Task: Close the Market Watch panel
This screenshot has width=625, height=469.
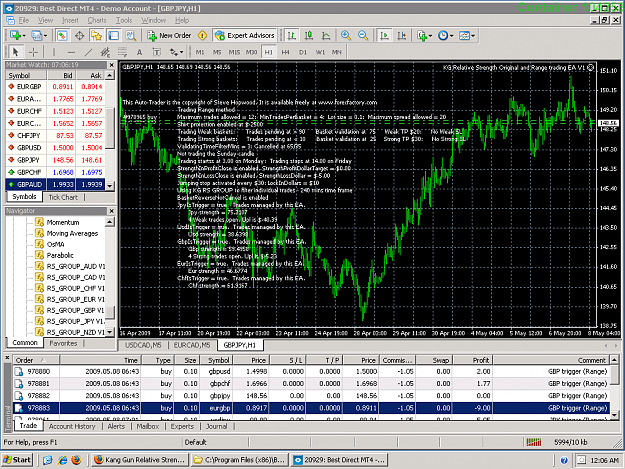Action: [x=112, y=65]
